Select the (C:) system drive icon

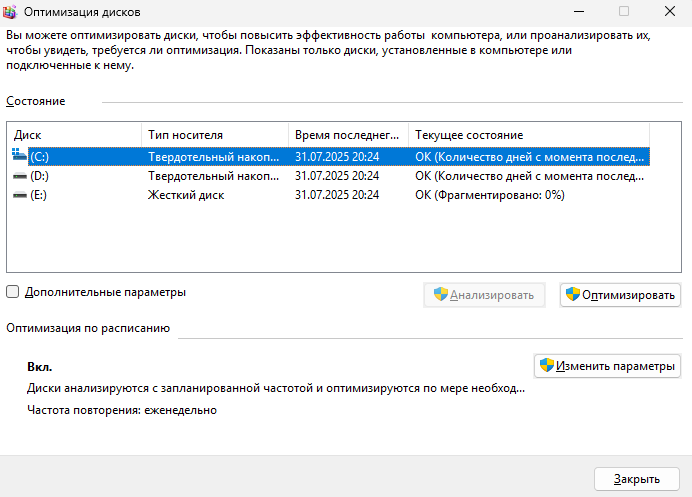[x=19, y=154]
